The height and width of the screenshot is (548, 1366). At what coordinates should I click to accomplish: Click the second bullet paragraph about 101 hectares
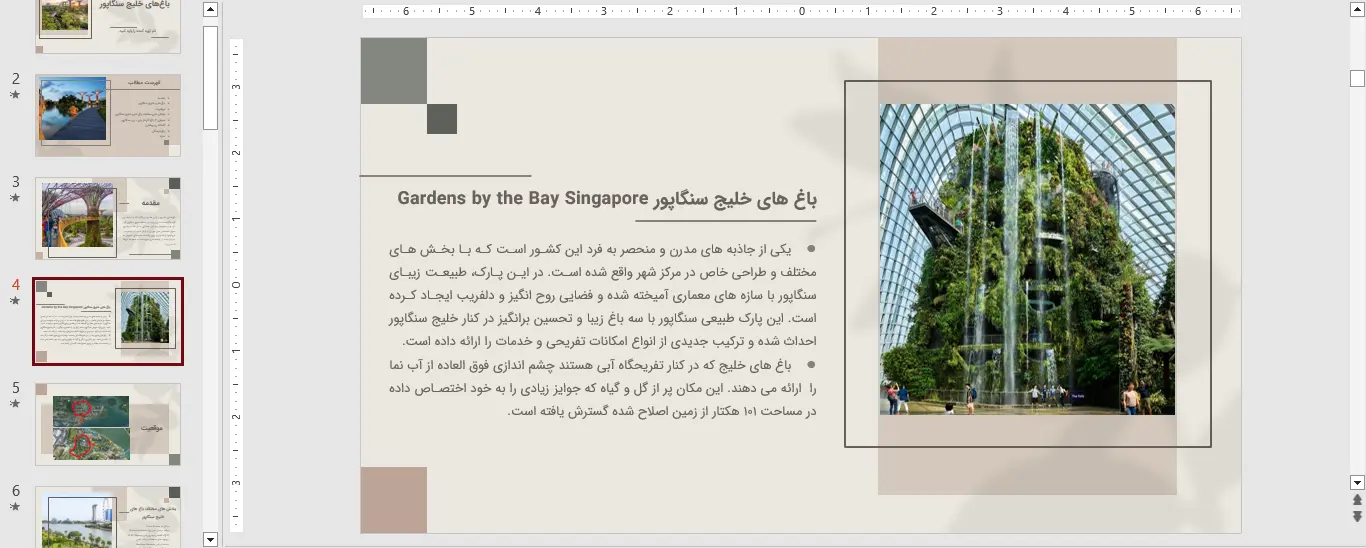(602, 389)
